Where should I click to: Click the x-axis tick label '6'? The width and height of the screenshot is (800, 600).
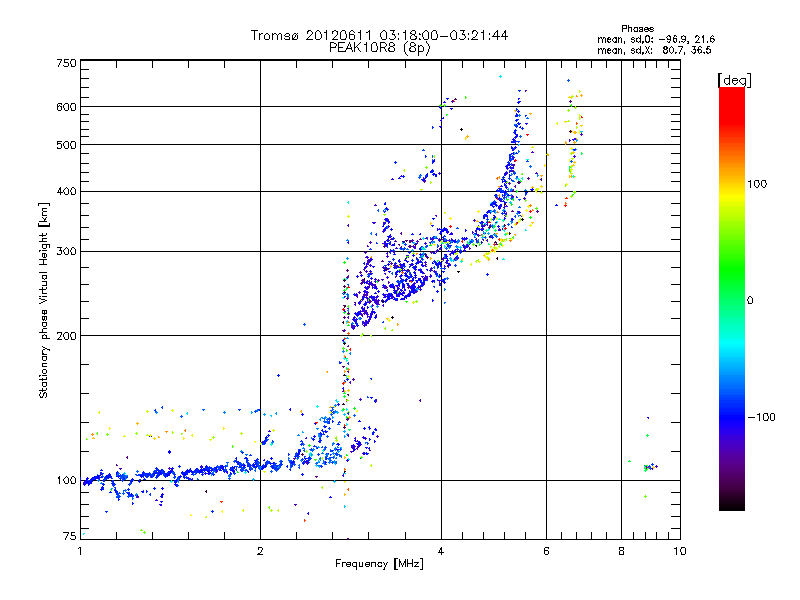[x=546, y=551]
